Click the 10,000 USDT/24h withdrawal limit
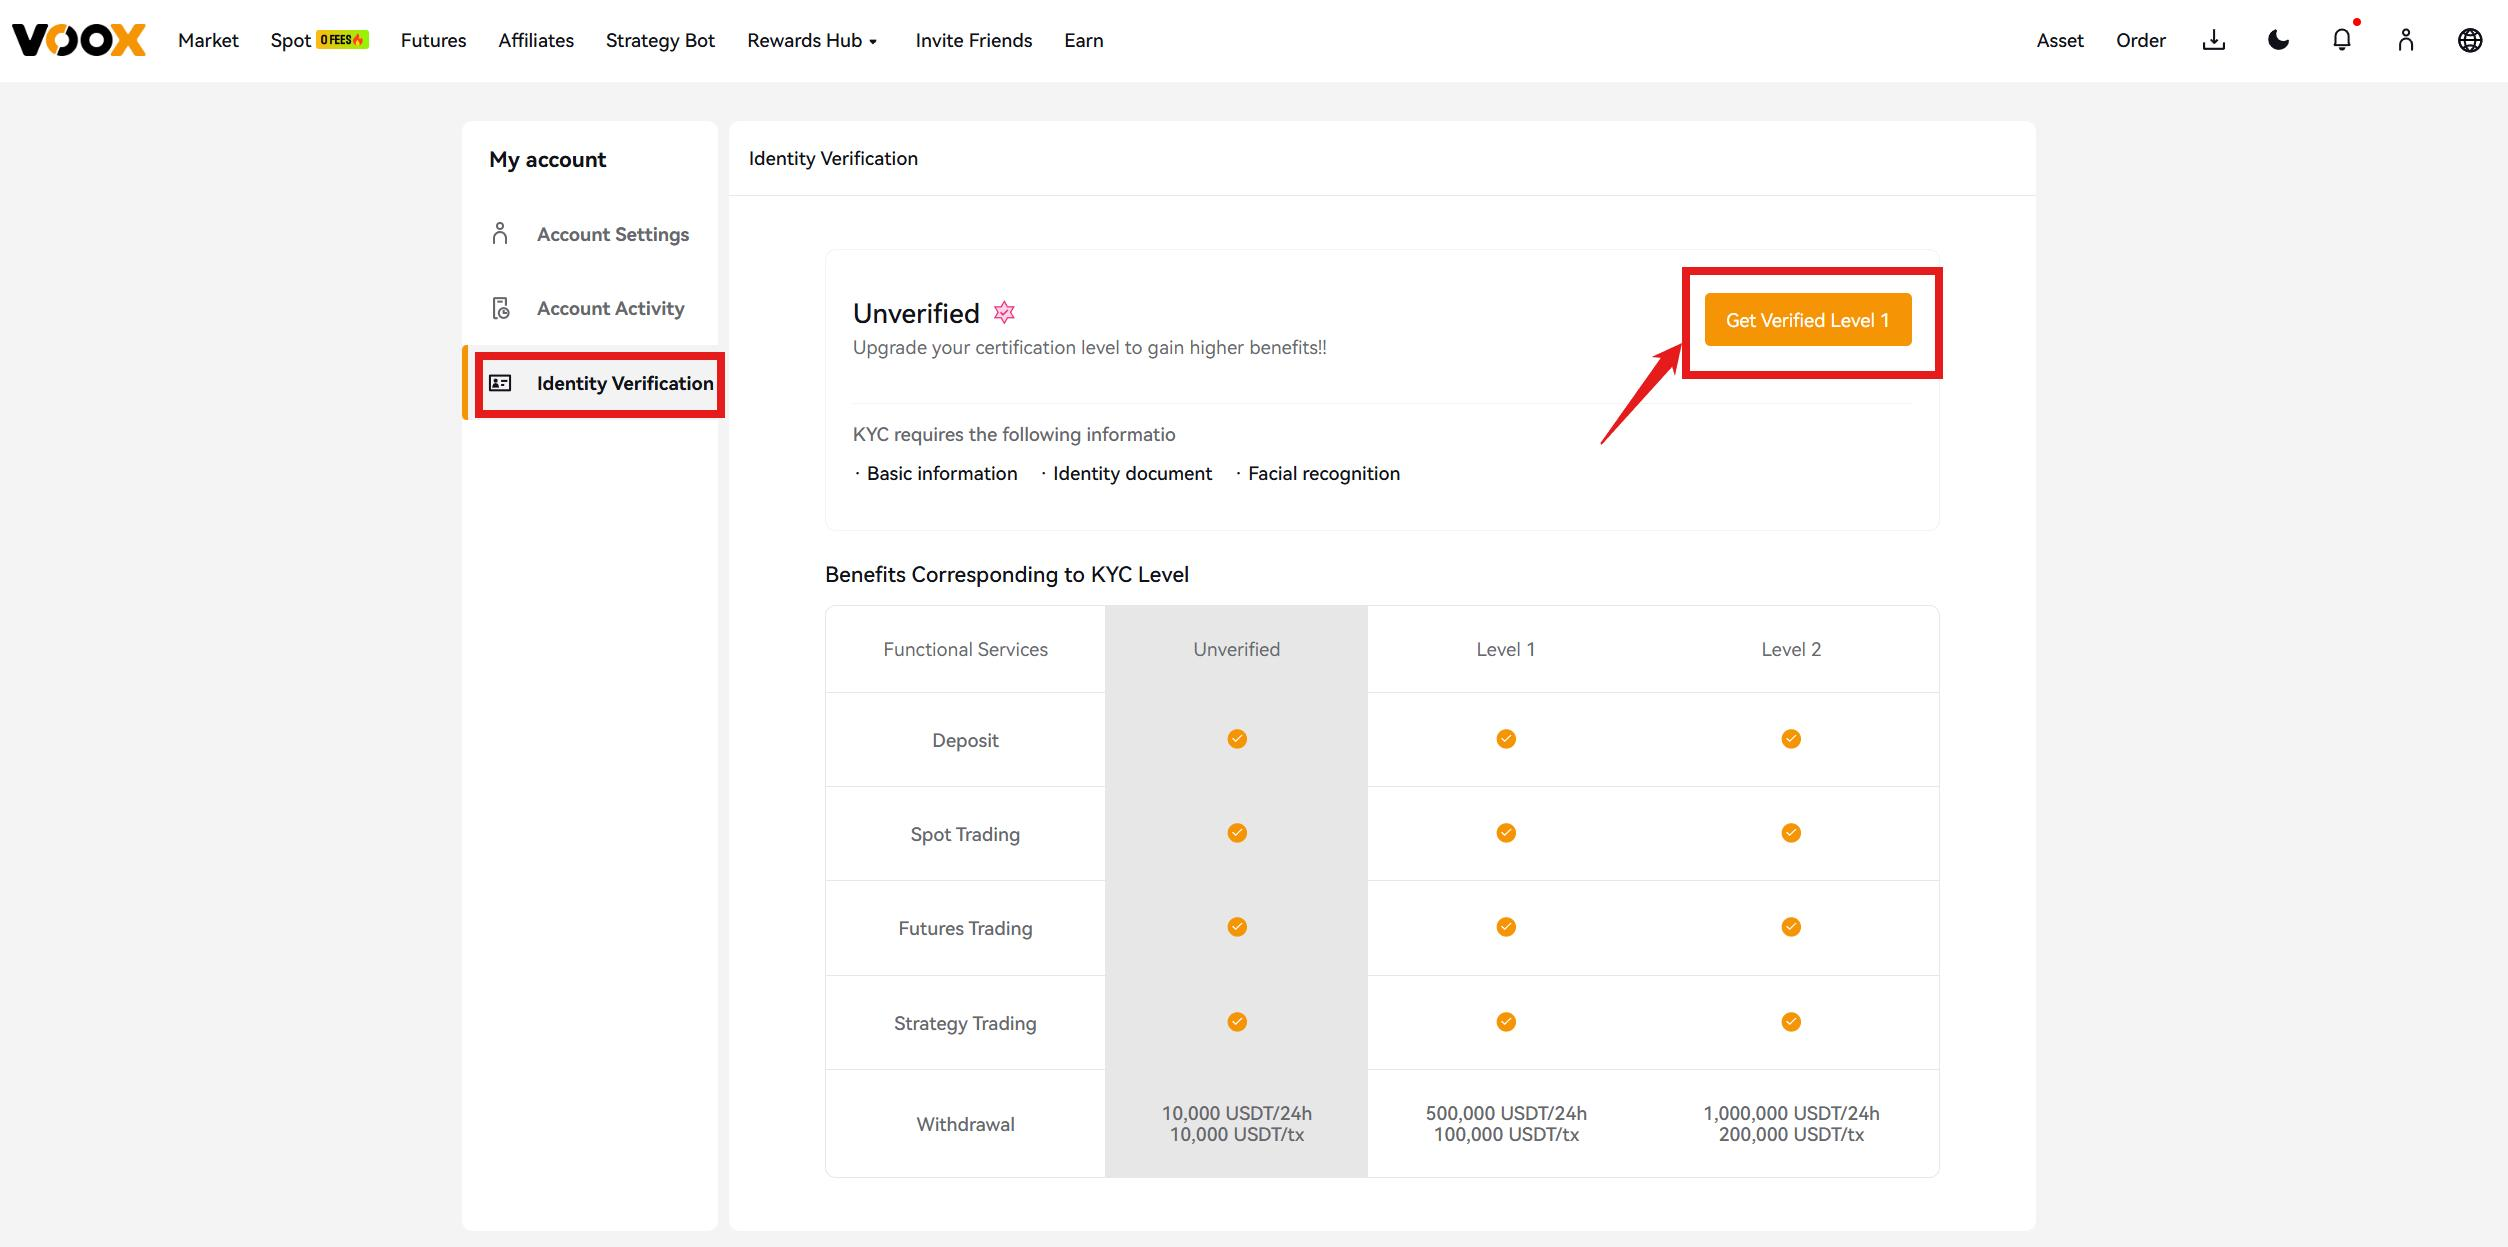The width and height of the screenshot is (2508, 1247). point(1237,1113)
